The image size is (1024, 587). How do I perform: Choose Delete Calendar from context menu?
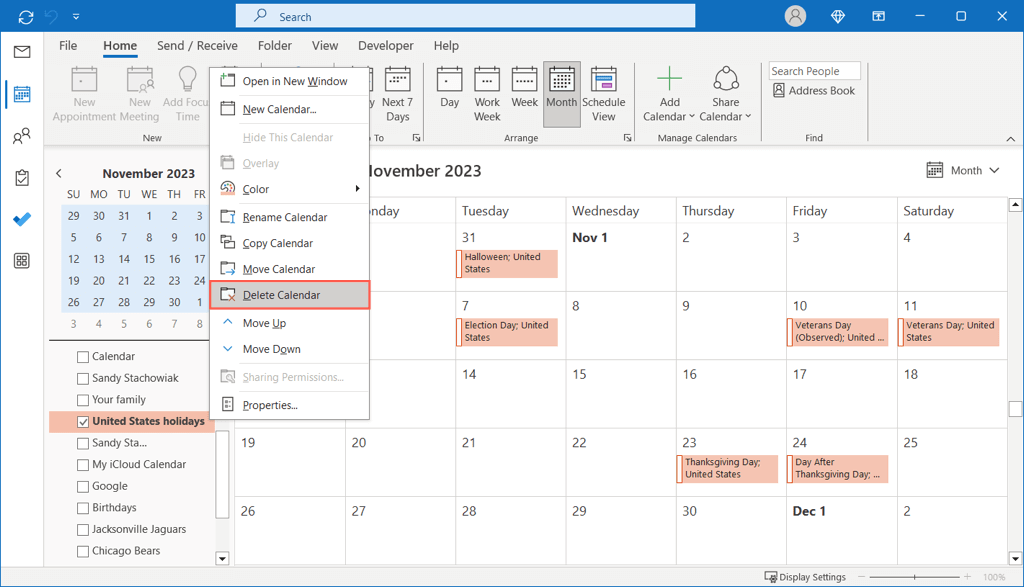289,294
